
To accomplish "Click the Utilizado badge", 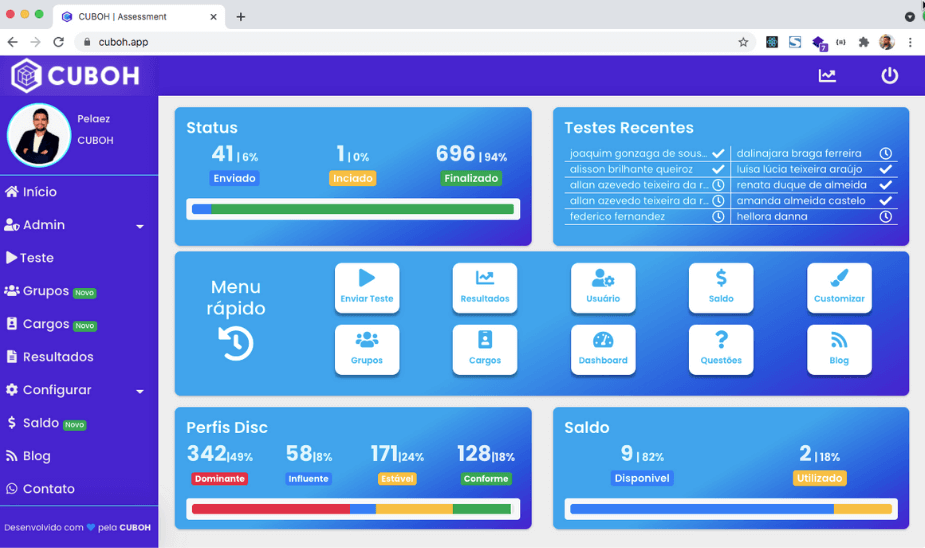I will click(x=819, y=478).
